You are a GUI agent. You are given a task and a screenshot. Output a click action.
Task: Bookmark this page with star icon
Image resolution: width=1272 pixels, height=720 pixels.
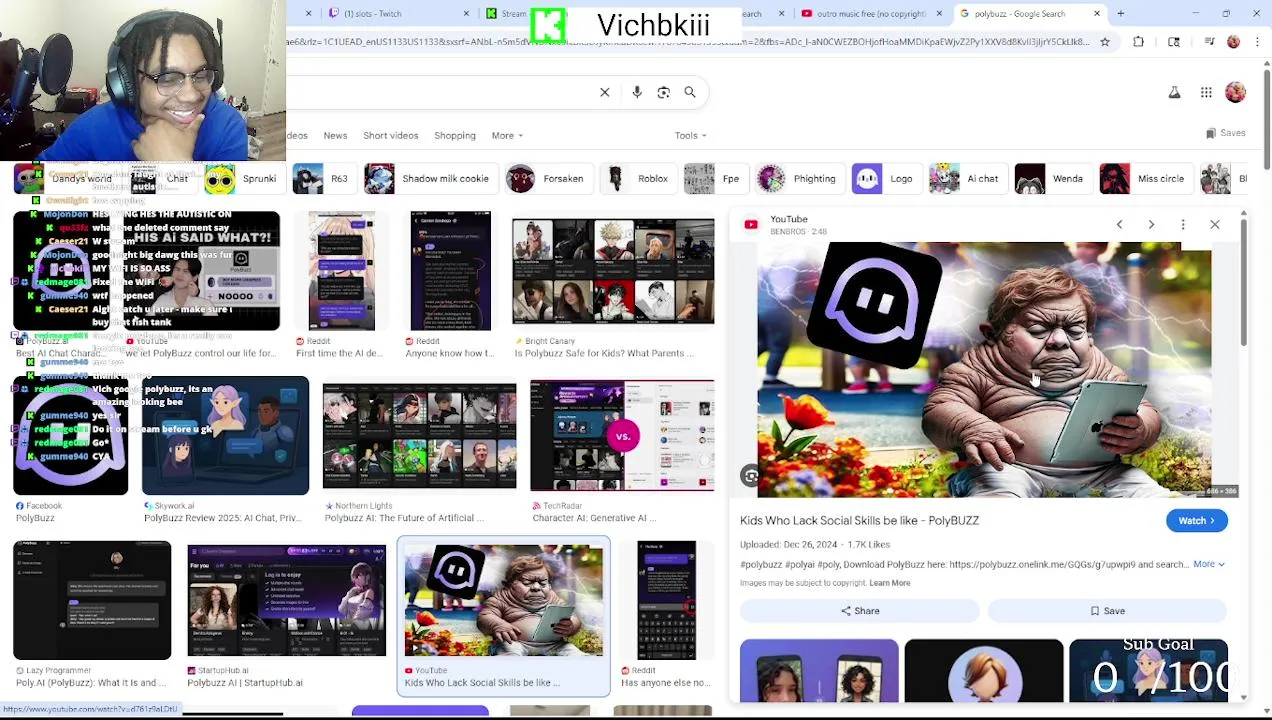(x=1105, y=42)
